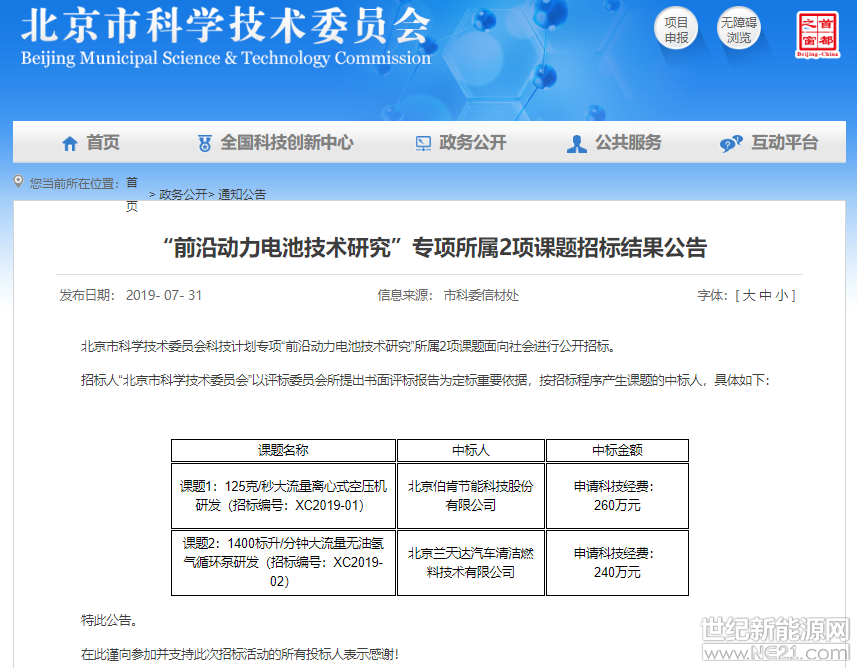
Task: Click the first paragraph starting 北京市科学技术委员会科技计划专项
Action: click(x=348, y=347)
